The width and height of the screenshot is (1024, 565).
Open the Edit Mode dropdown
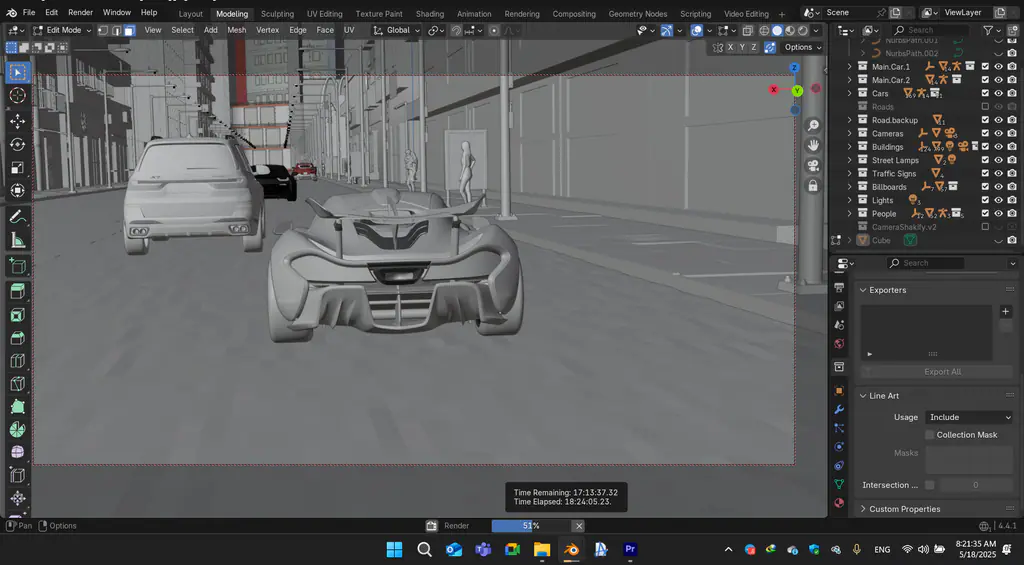(63, 30)
